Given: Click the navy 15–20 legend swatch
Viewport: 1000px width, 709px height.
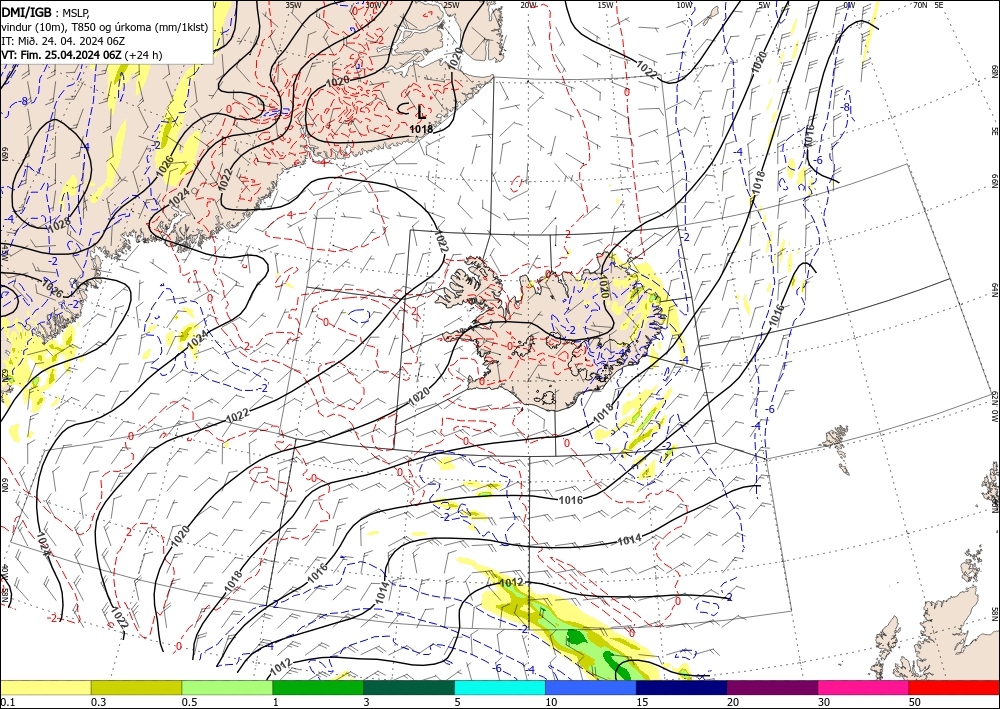Looking at the screenshot, I should pyautogui.click(x=682, y=687).
